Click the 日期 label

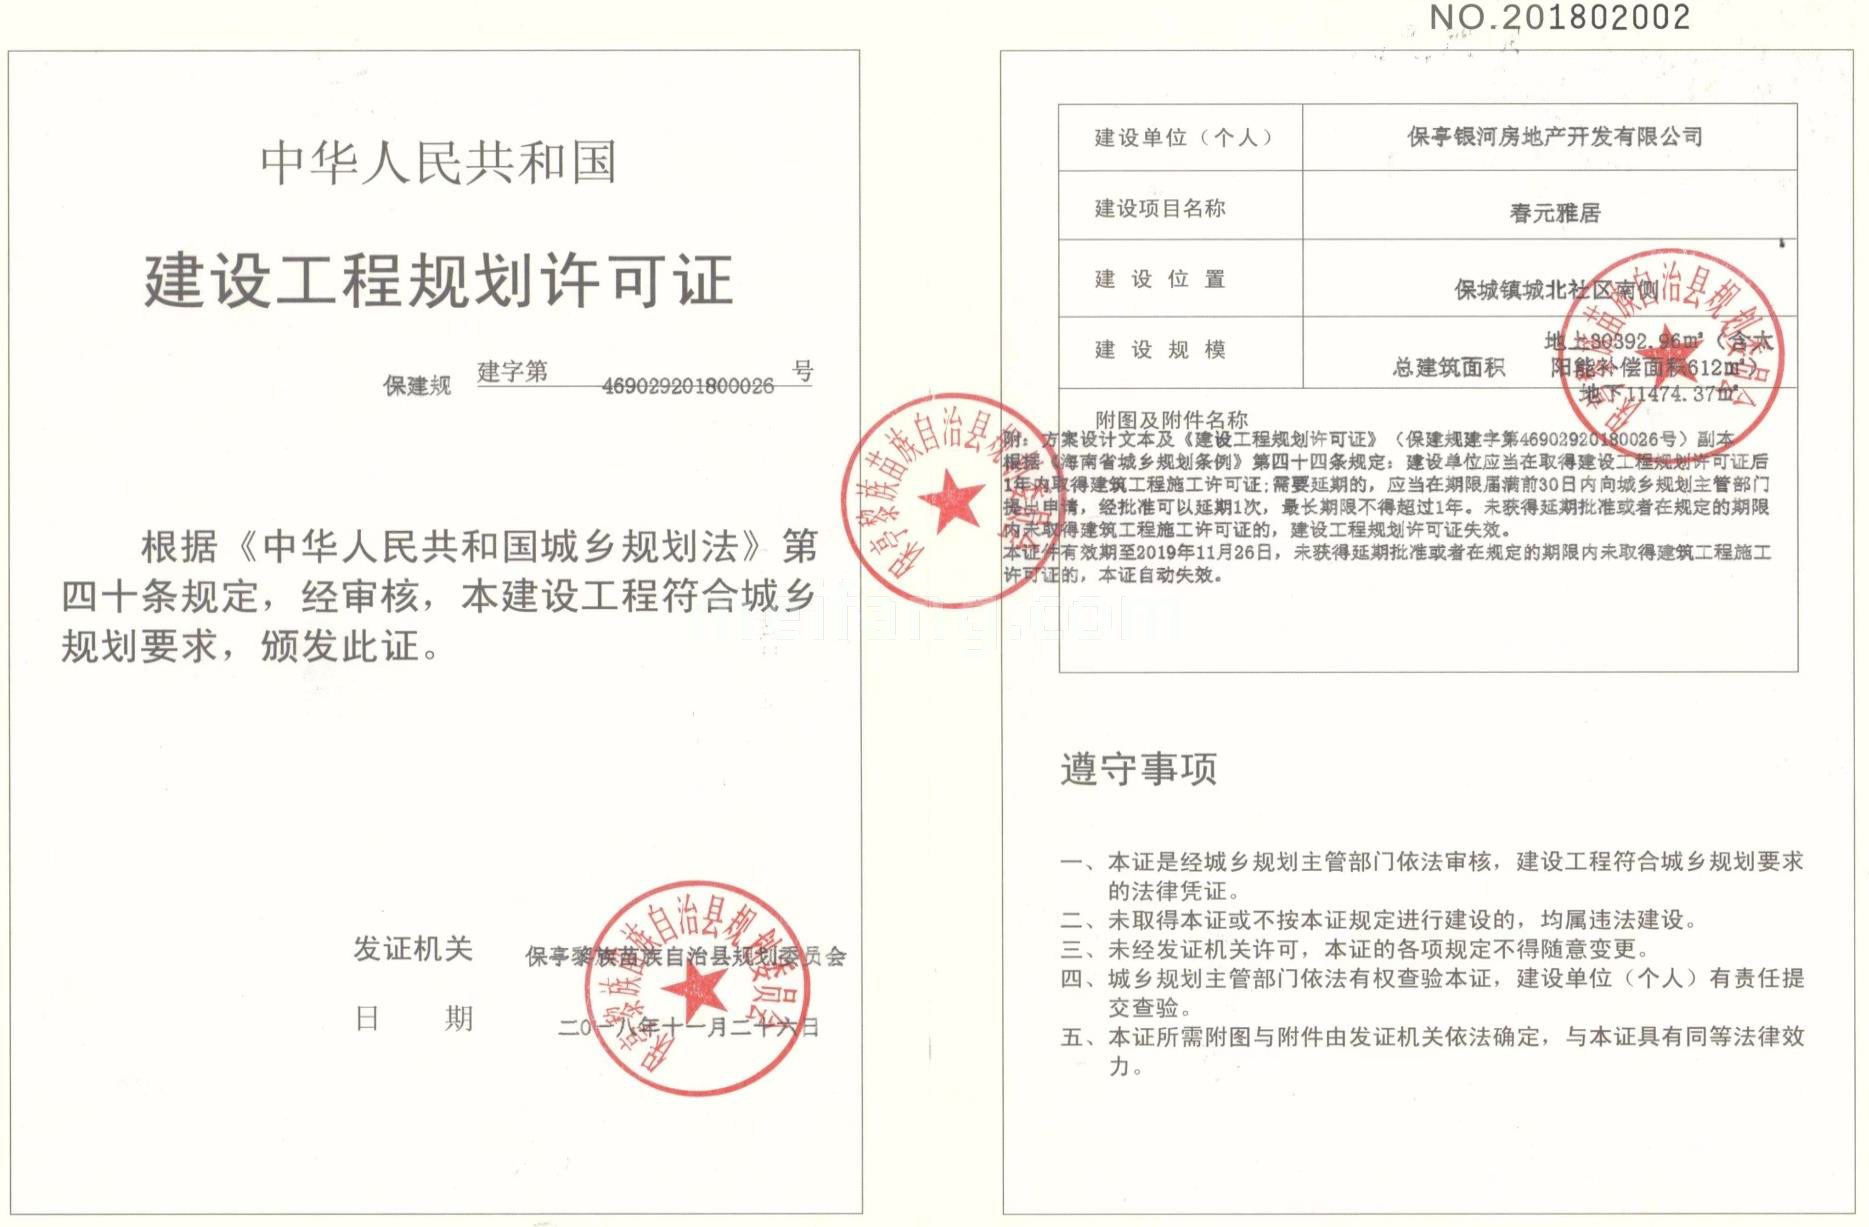(413, 1019)
